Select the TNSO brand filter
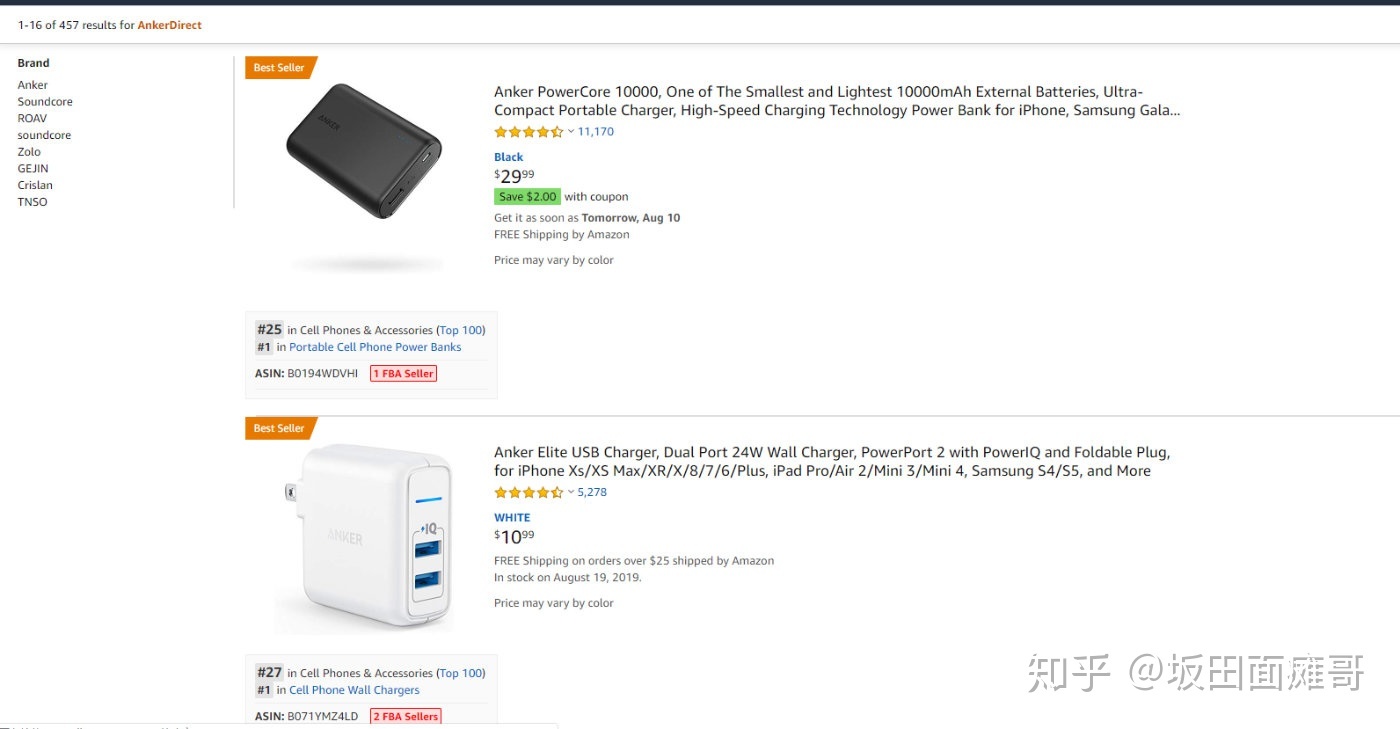 [32, 202]
